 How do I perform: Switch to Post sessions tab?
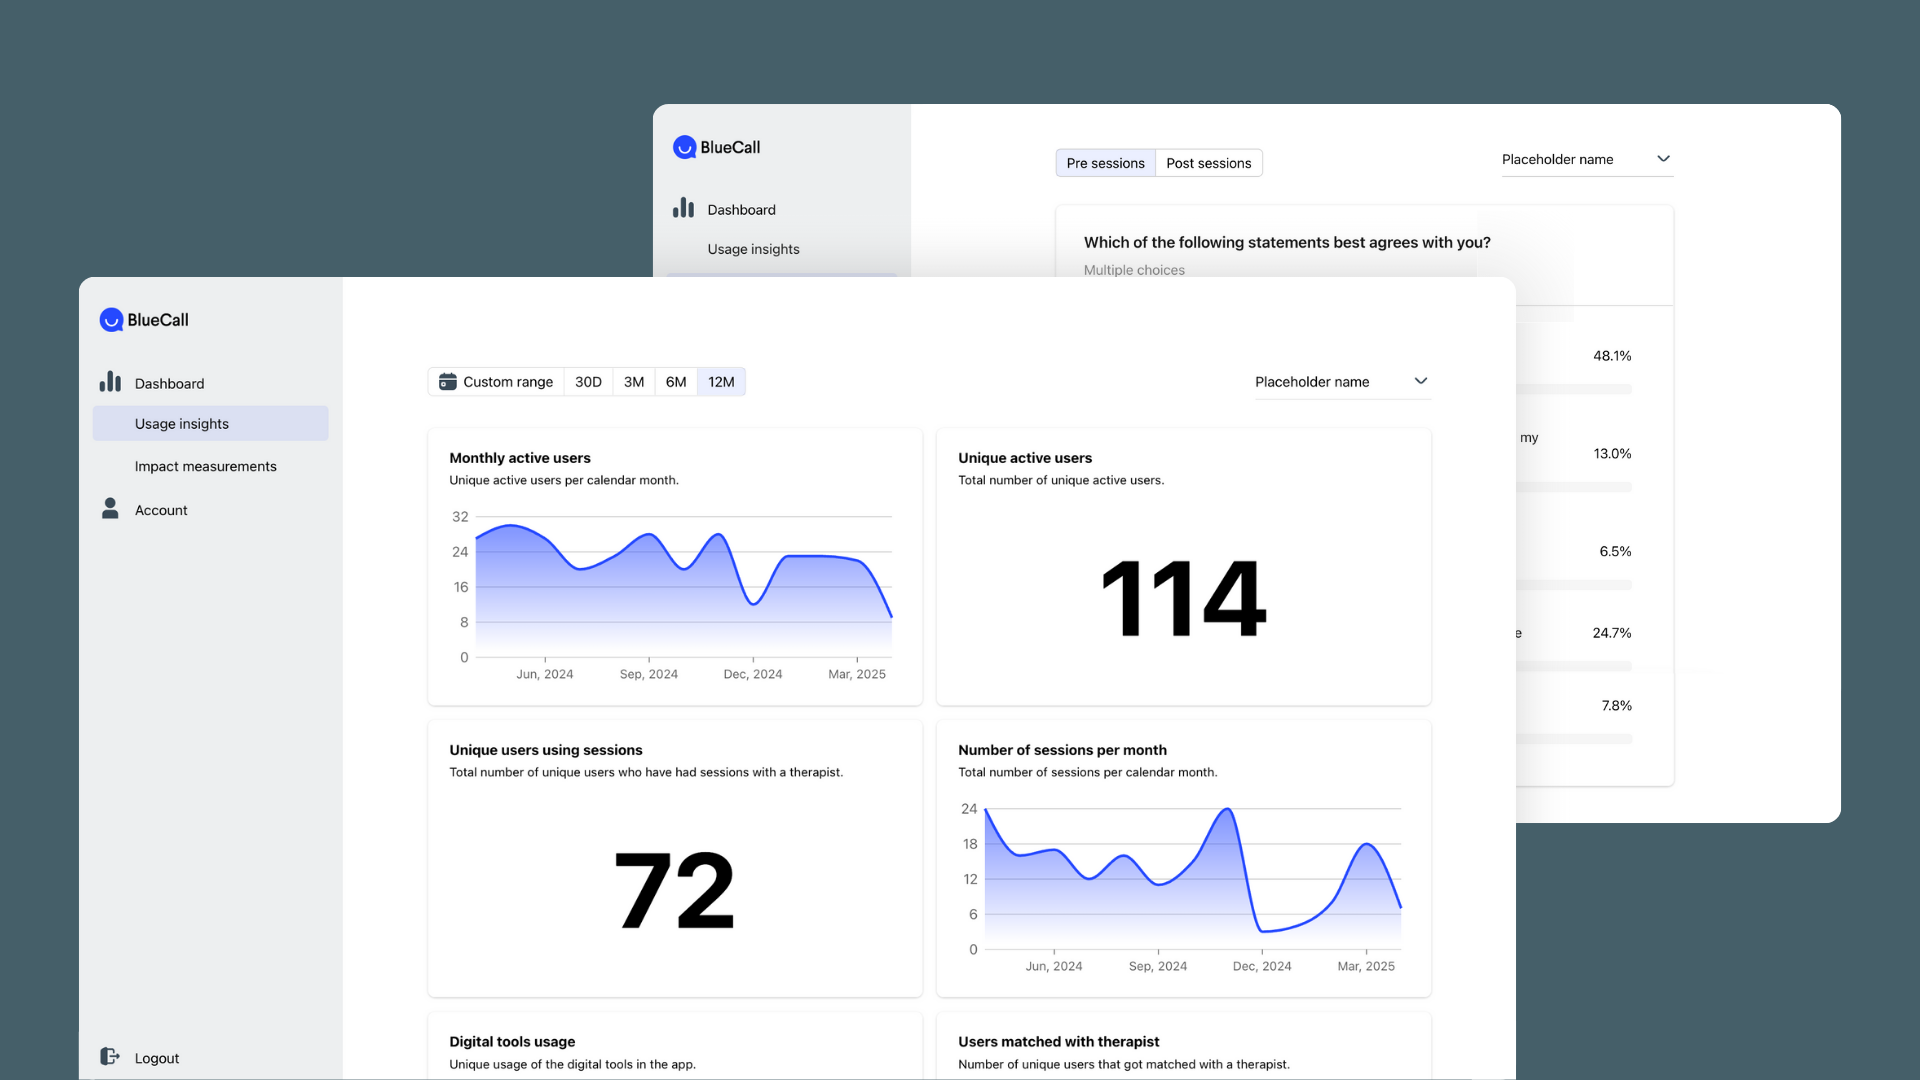tap(1208, 163)
